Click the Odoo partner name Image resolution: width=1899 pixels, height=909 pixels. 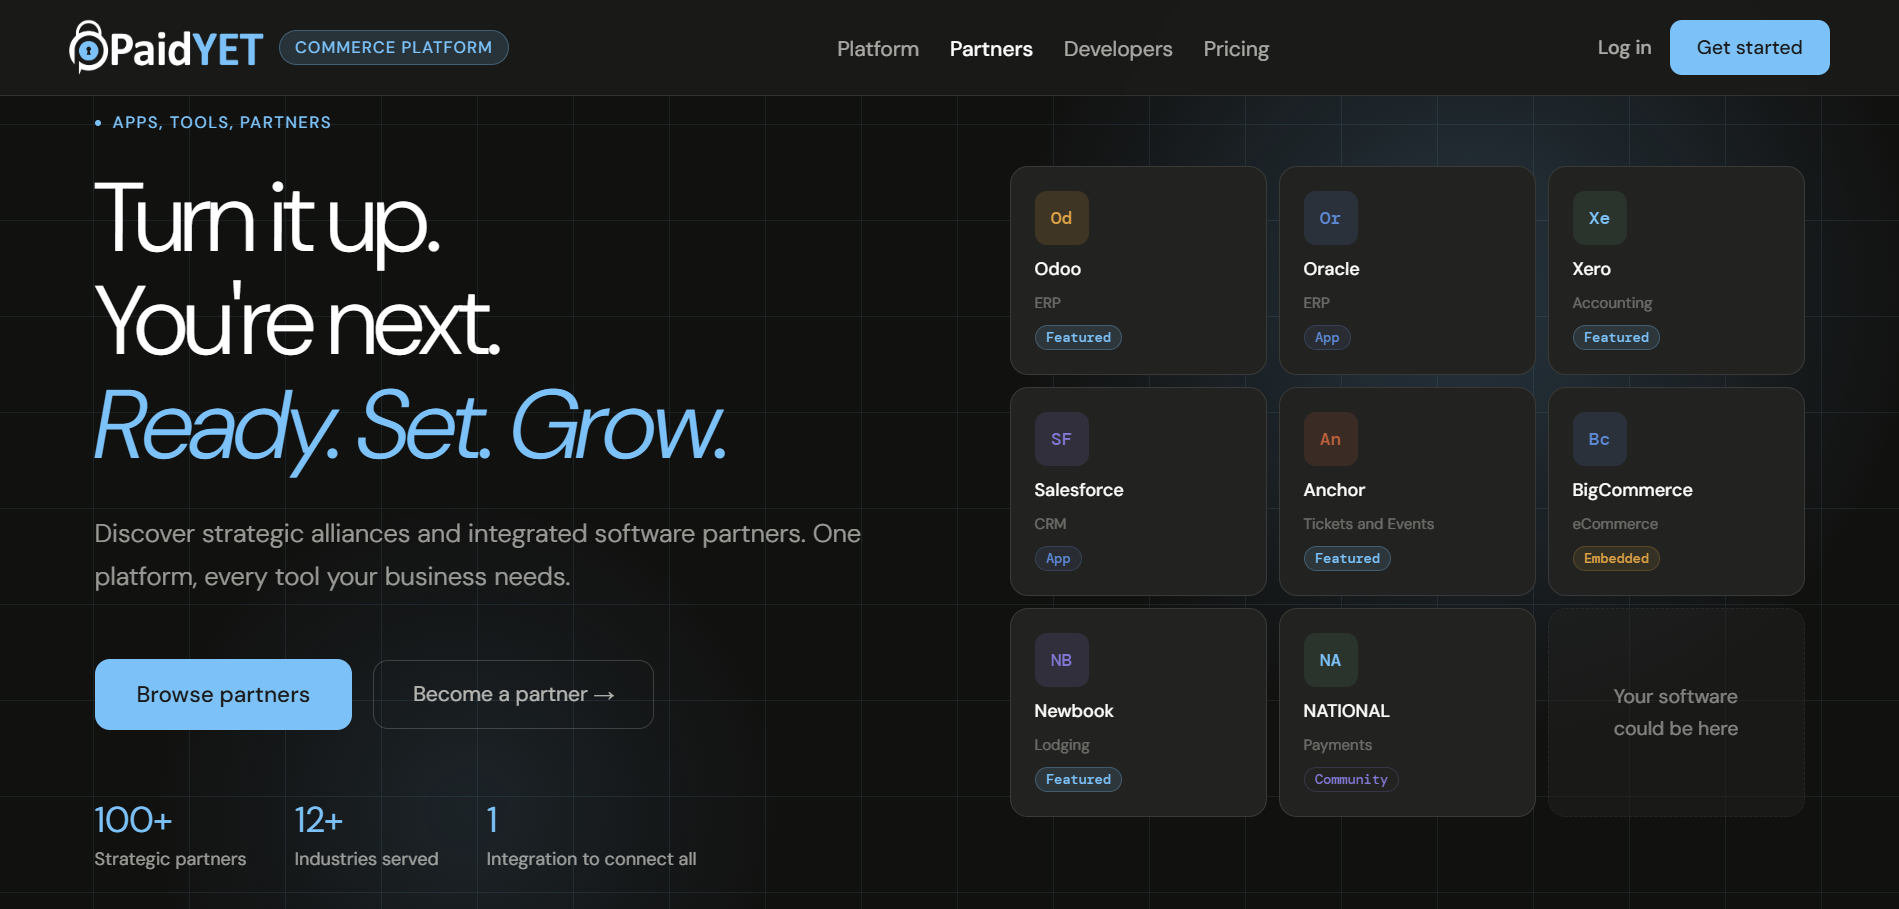point(1058,269)
